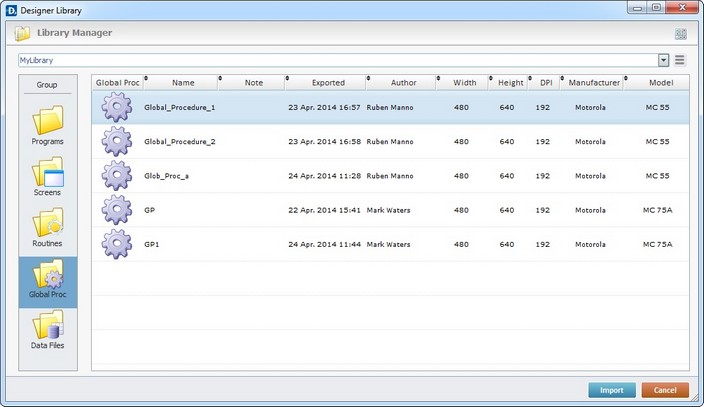
Task: Click the gear icon of the GP1 row
Action: [x=117, y=244]
